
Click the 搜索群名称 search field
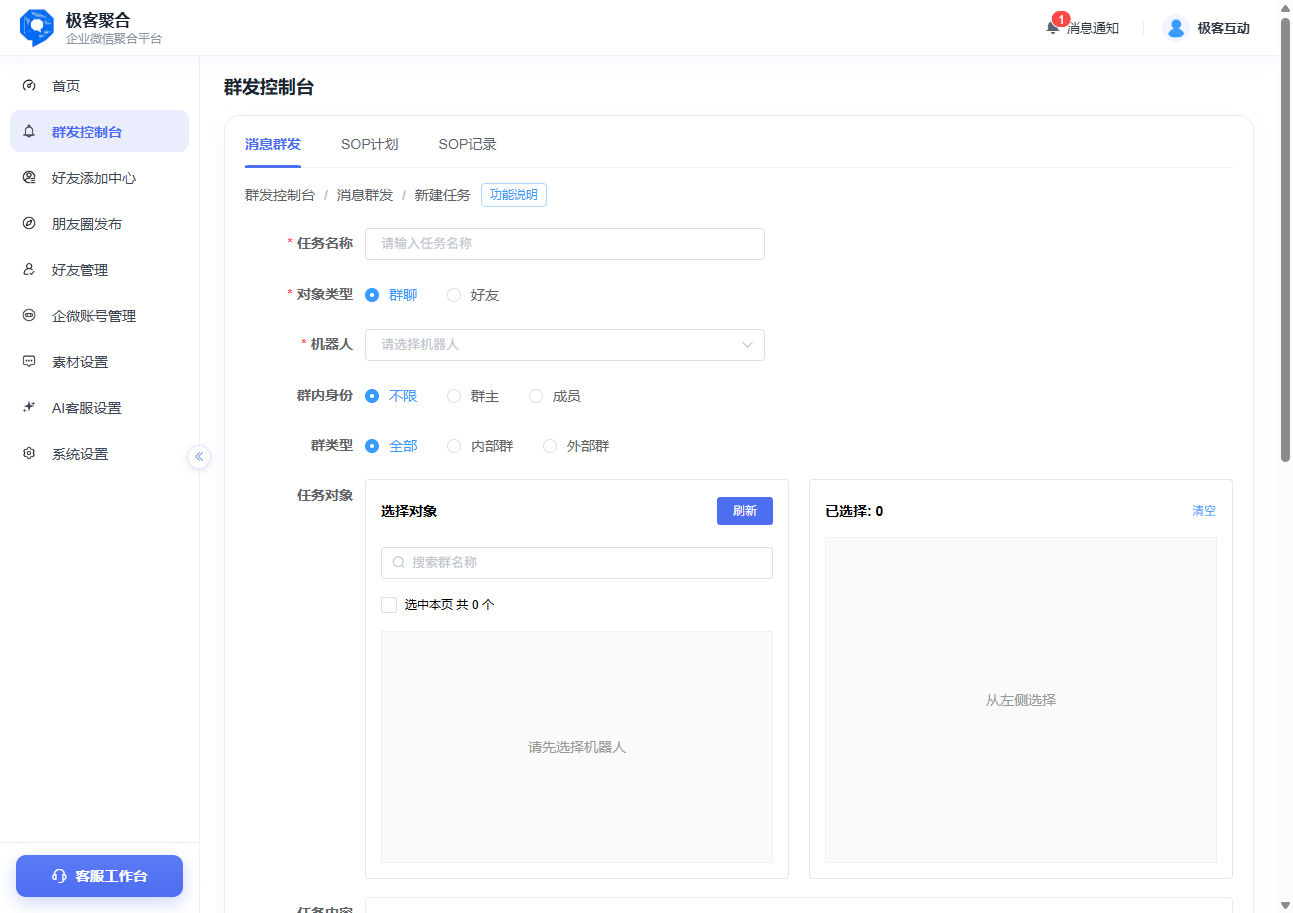[x=577, y=563]
